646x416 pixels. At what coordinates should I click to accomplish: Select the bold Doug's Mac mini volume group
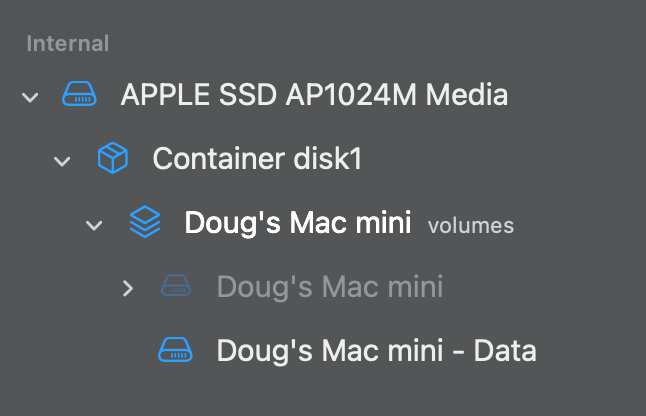(x=297, y=223)
